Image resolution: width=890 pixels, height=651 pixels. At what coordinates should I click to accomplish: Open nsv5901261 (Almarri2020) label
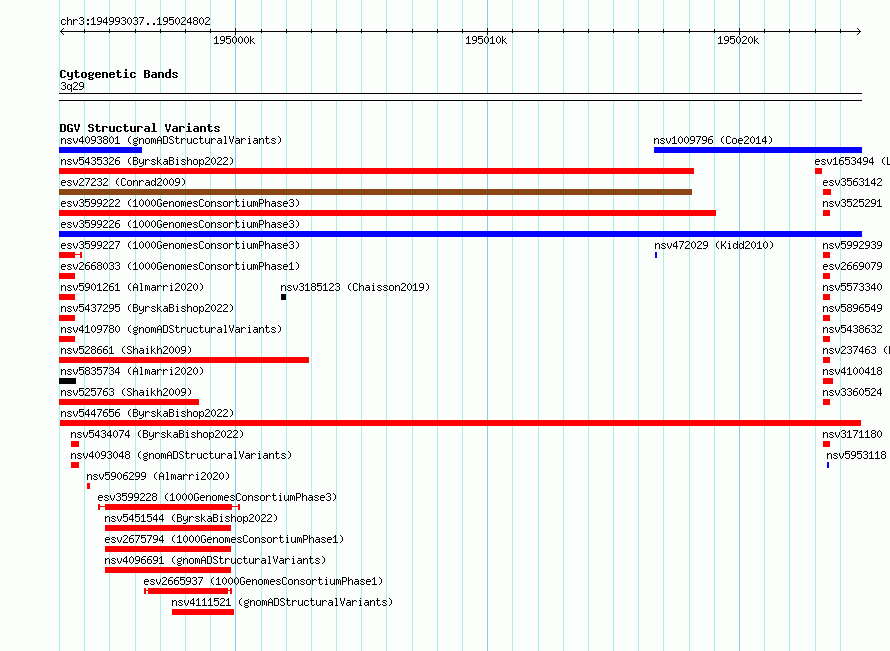pos(132,287)
